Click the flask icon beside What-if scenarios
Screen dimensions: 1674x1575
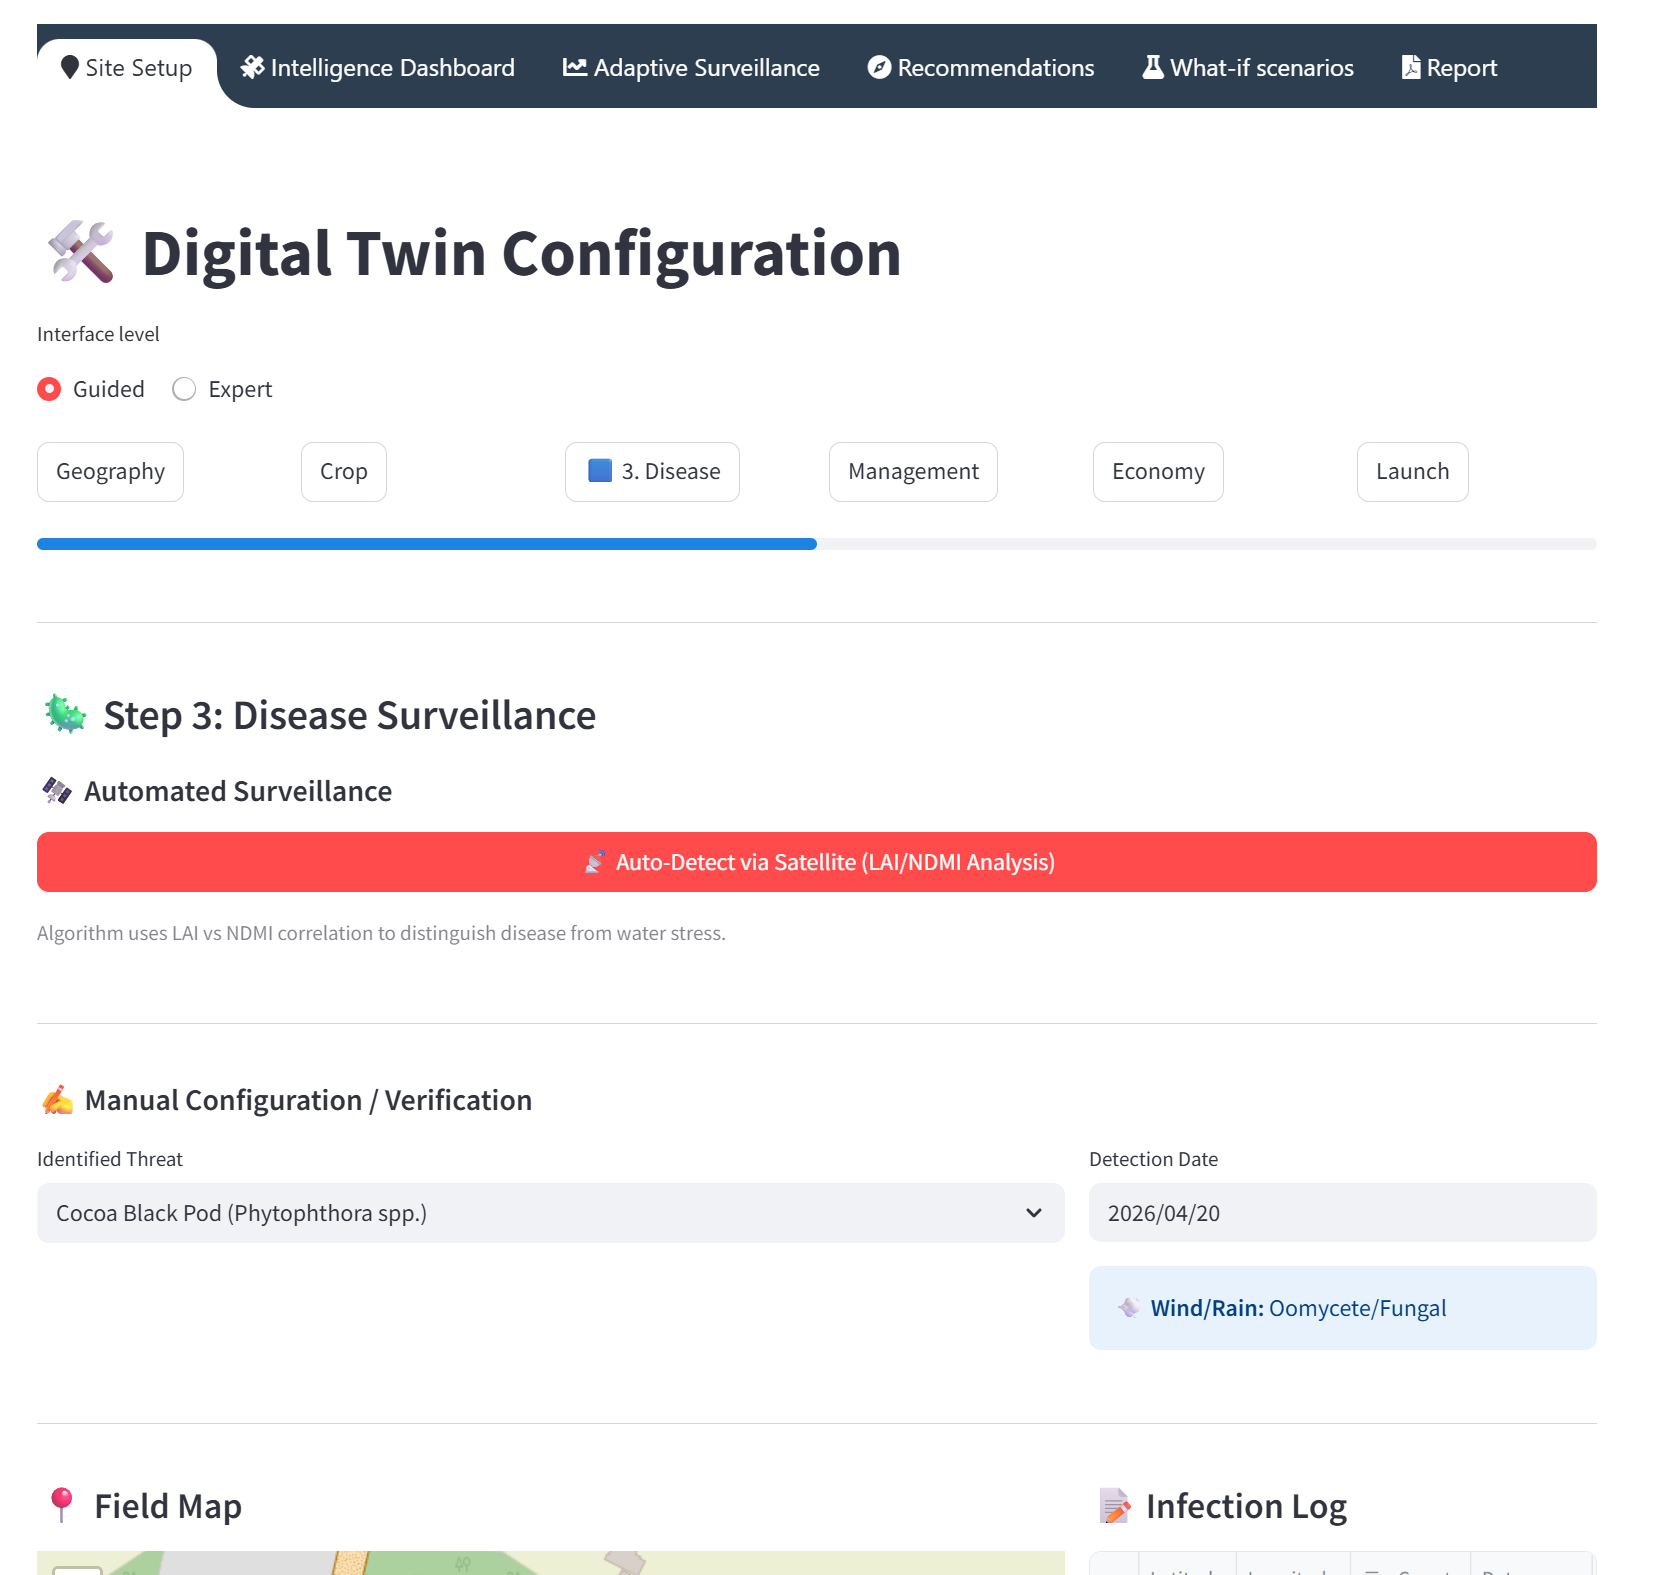pyautogui.click(x=1153, y=67)
